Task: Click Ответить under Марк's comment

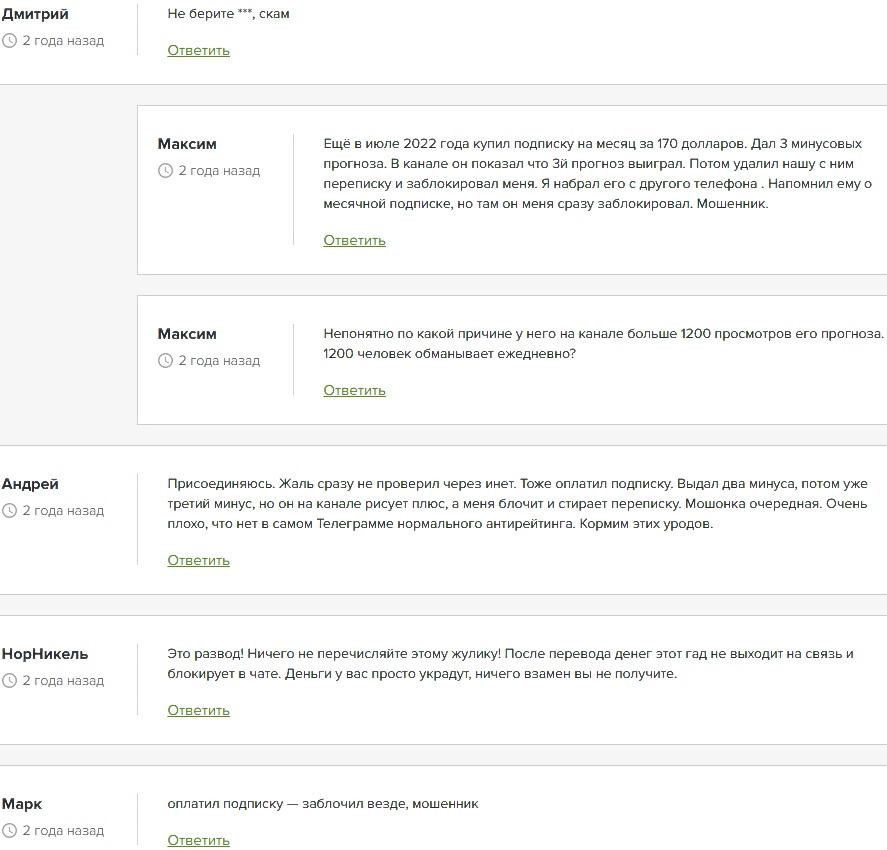Action: (198, 840)
